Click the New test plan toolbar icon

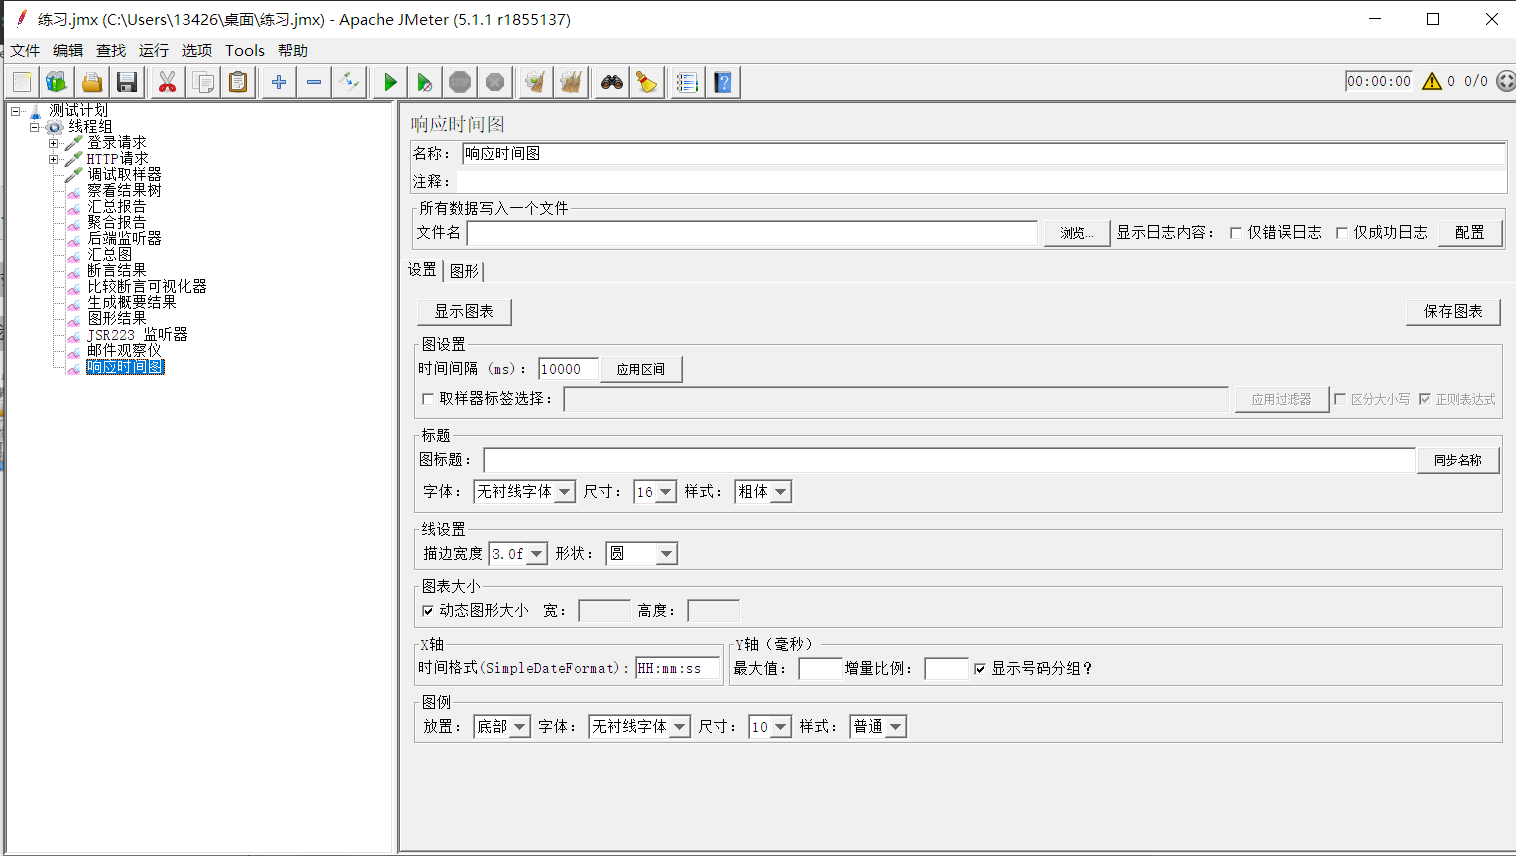click(22, 82)
